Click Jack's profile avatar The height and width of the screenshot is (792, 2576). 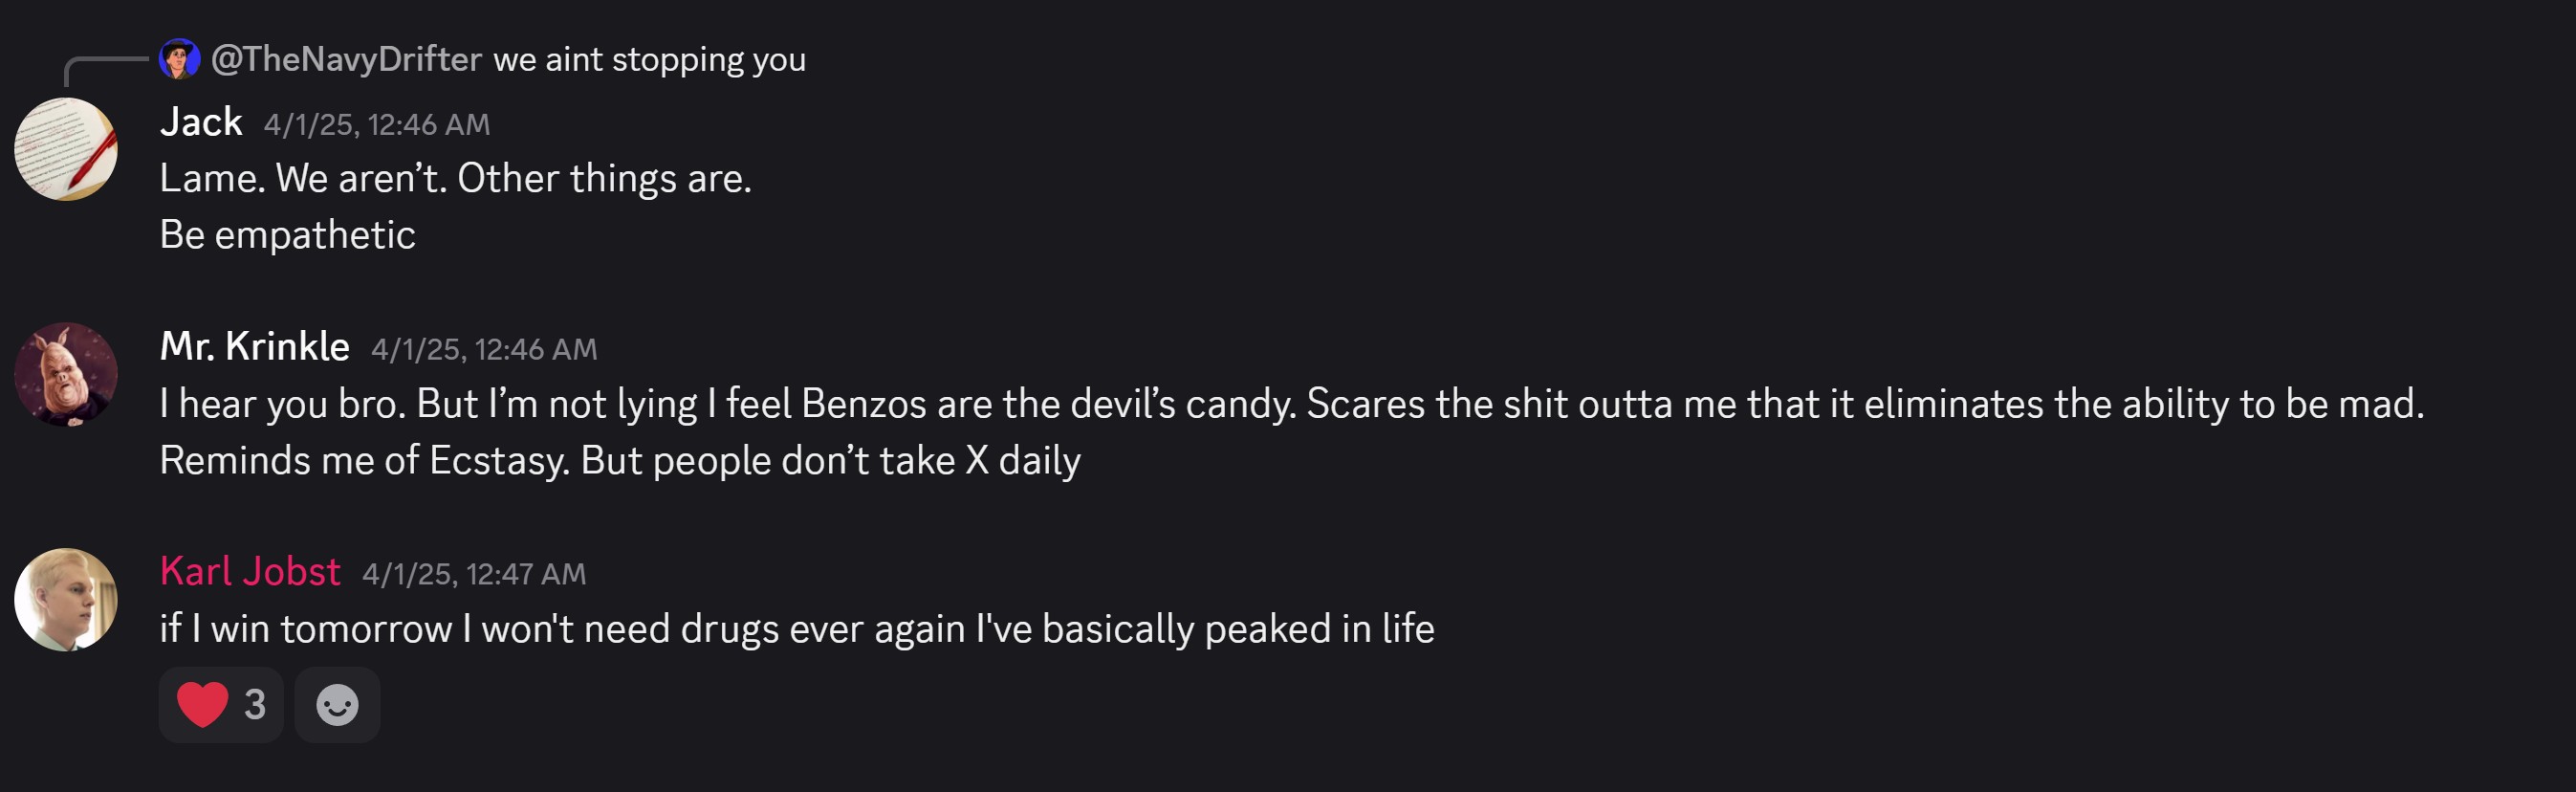click(x=66, y=149)
